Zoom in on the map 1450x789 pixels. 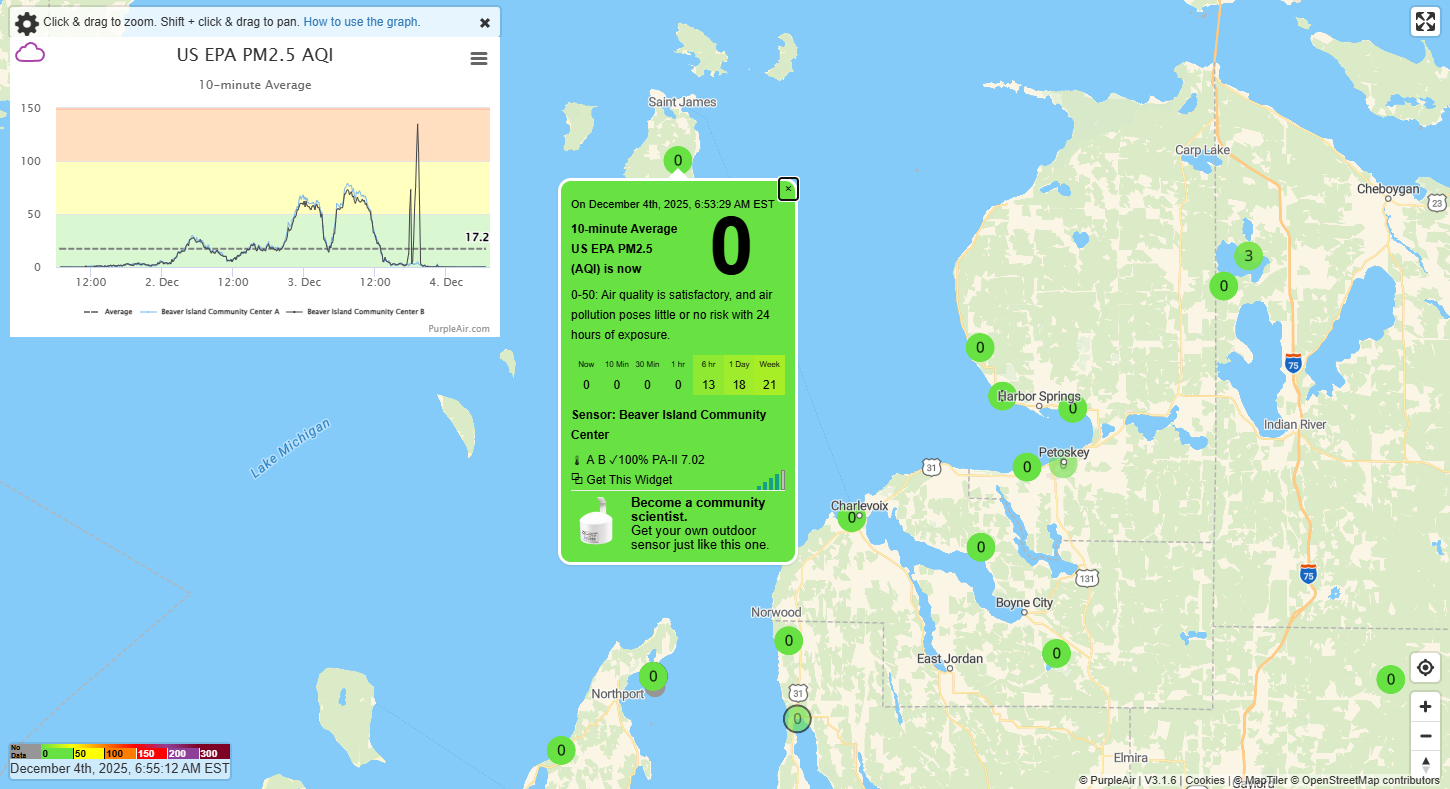click(x=1425, y=706)
